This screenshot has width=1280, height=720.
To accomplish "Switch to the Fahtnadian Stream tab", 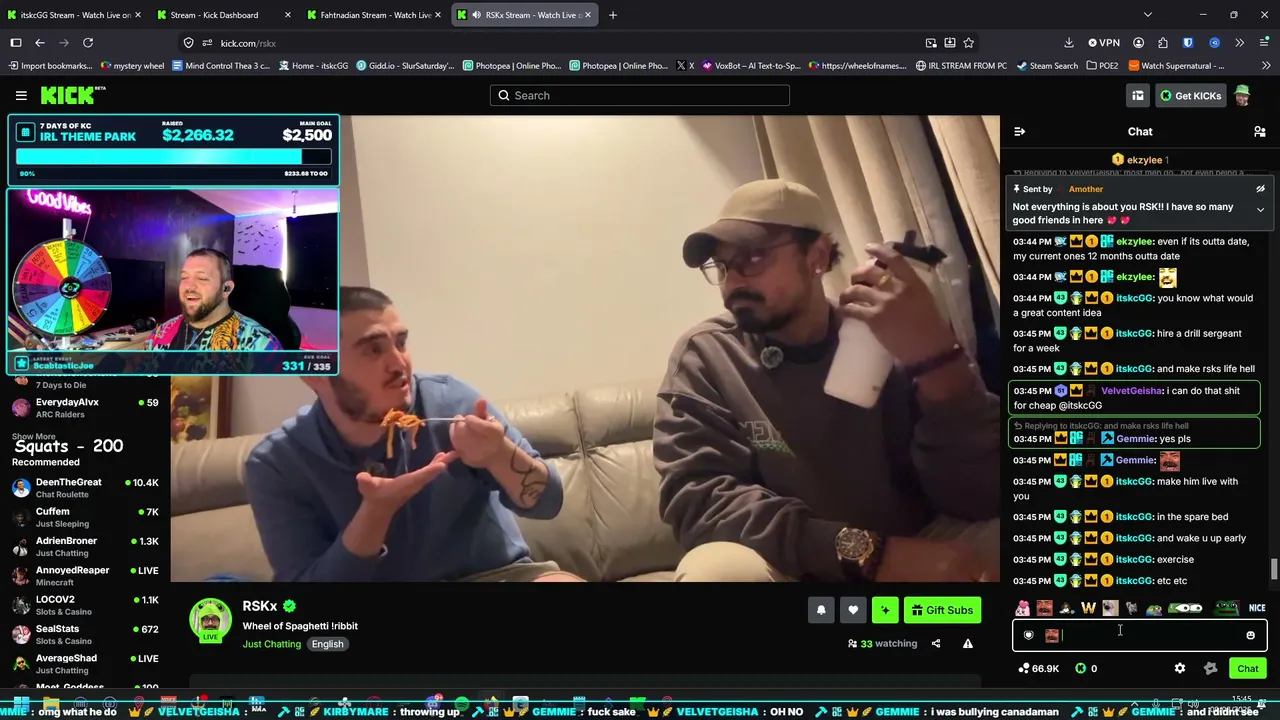I will click(372, 15).
